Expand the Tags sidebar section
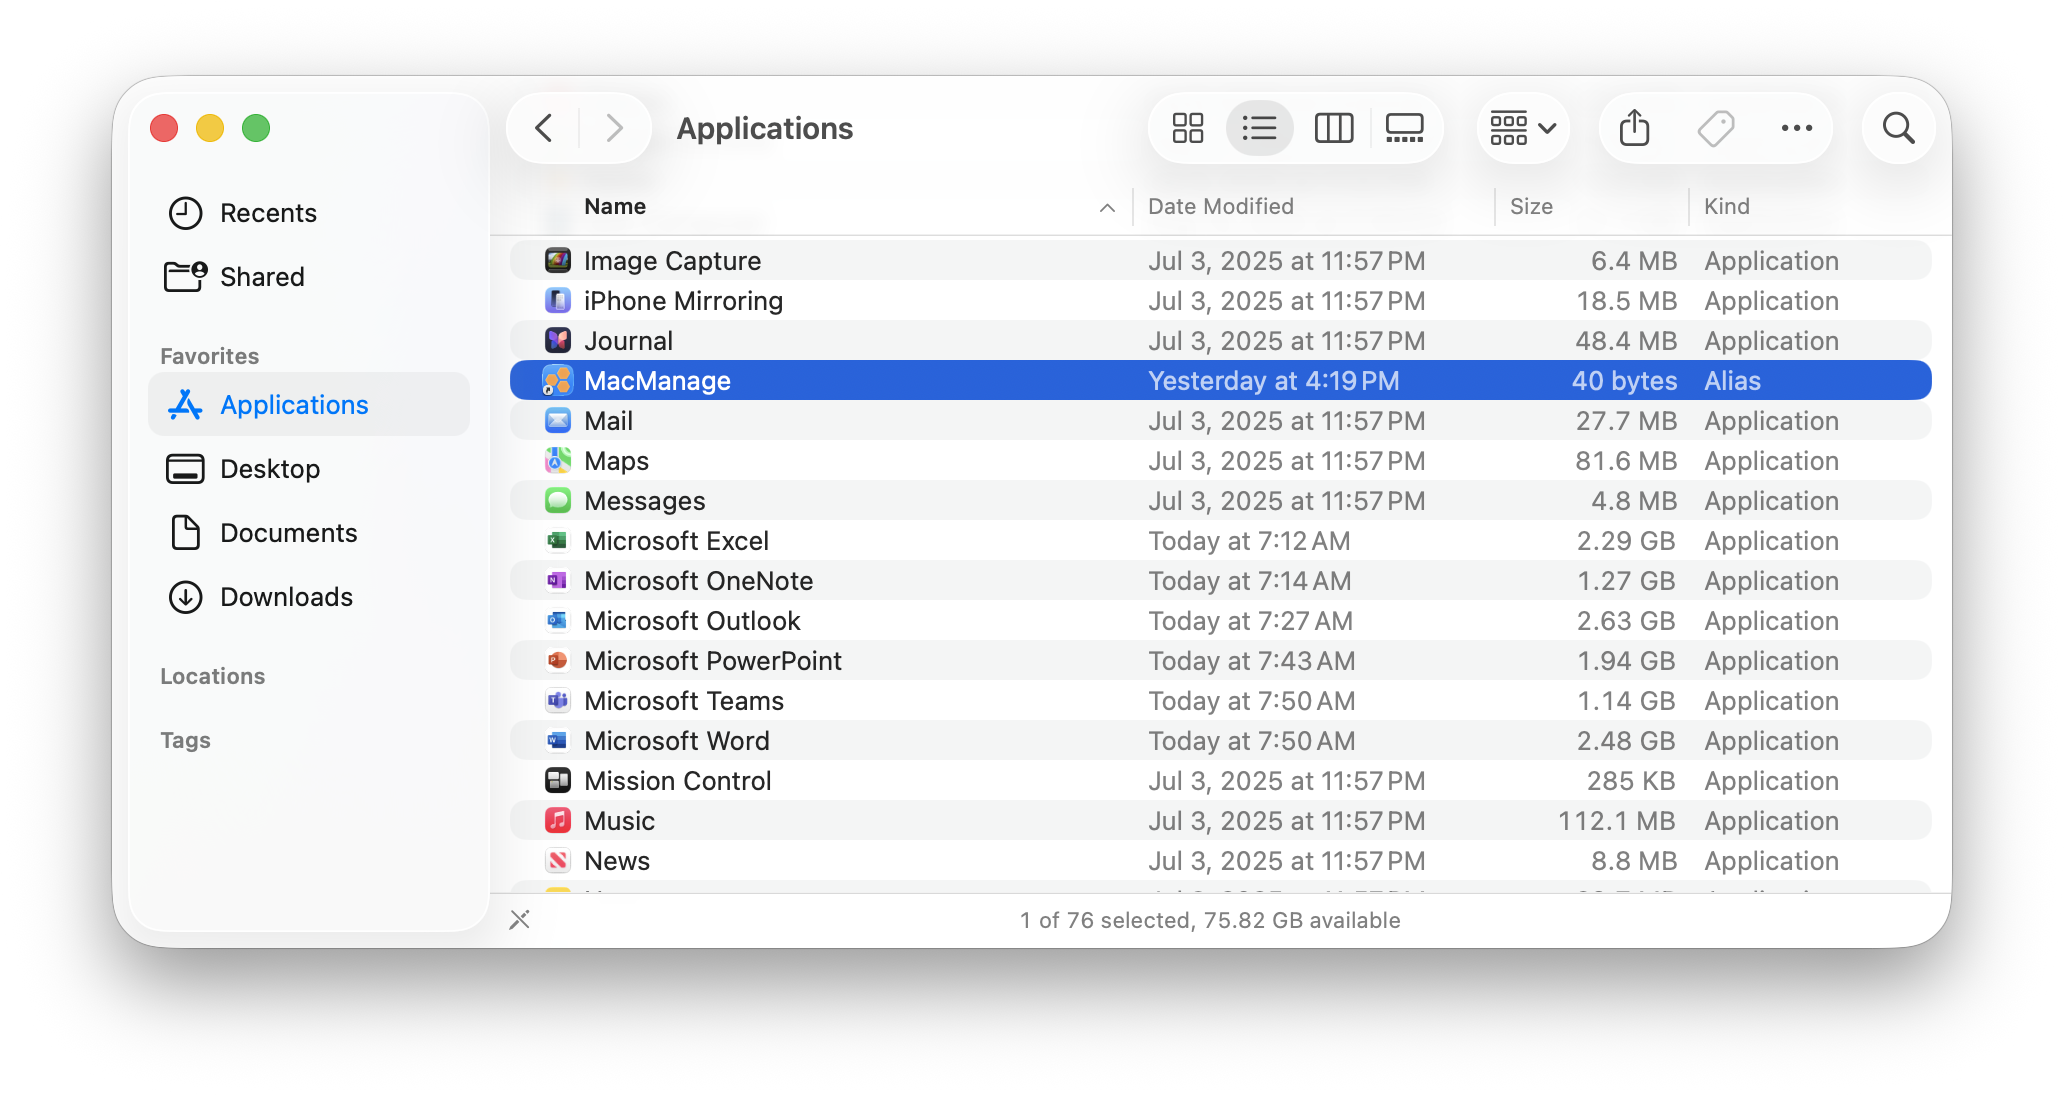This screenshot has height=1096, width=2064. click(x=185, y=740)
